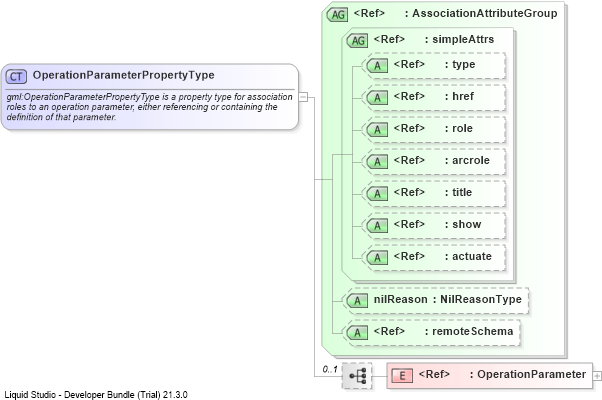The height and width of the screenshot is (400, 602).
Task: Select the ': href' attribute label
Action: click(x=459, y=96)
